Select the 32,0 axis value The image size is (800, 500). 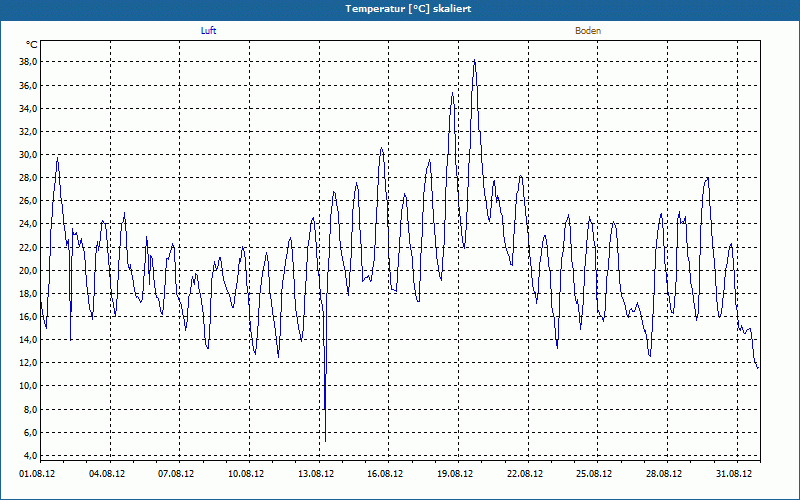pos(29,131)
